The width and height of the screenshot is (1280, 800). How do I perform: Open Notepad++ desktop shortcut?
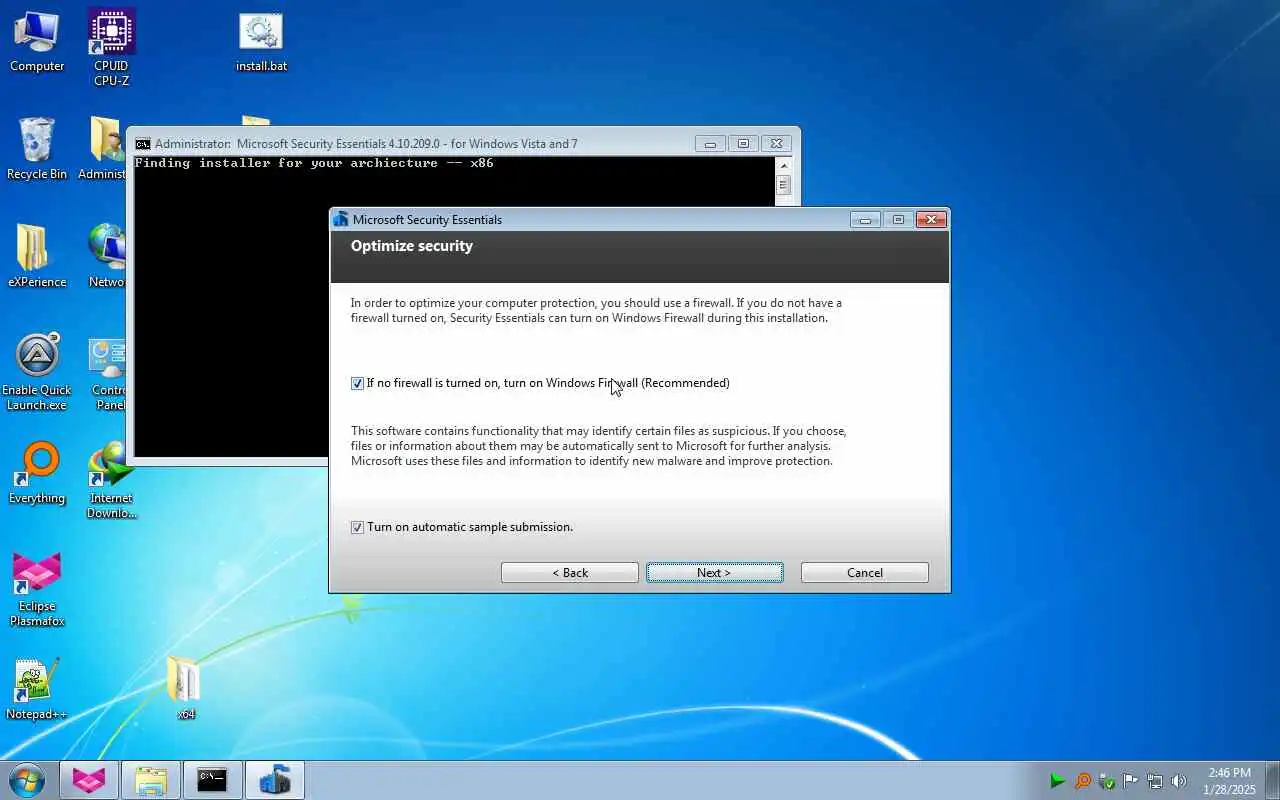point(37,690)
